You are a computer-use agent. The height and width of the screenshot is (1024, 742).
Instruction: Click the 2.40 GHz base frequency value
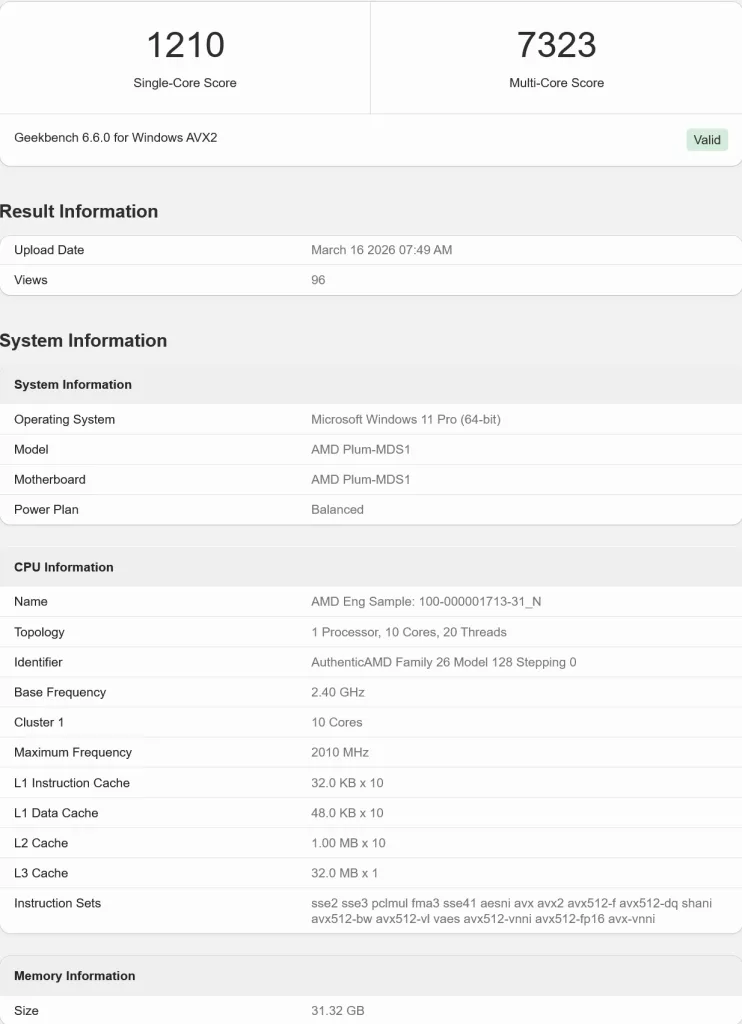[x=337, y=692]
